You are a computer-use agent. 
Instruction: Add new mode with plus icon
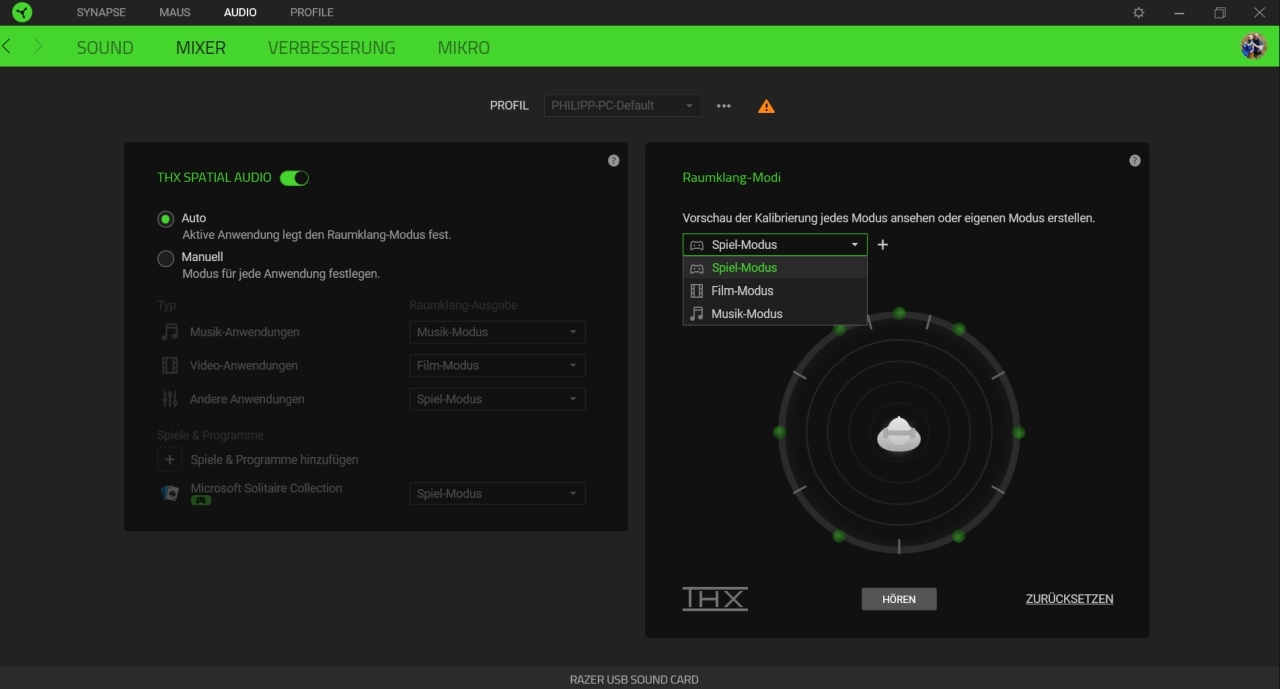[x=883, y=244]
